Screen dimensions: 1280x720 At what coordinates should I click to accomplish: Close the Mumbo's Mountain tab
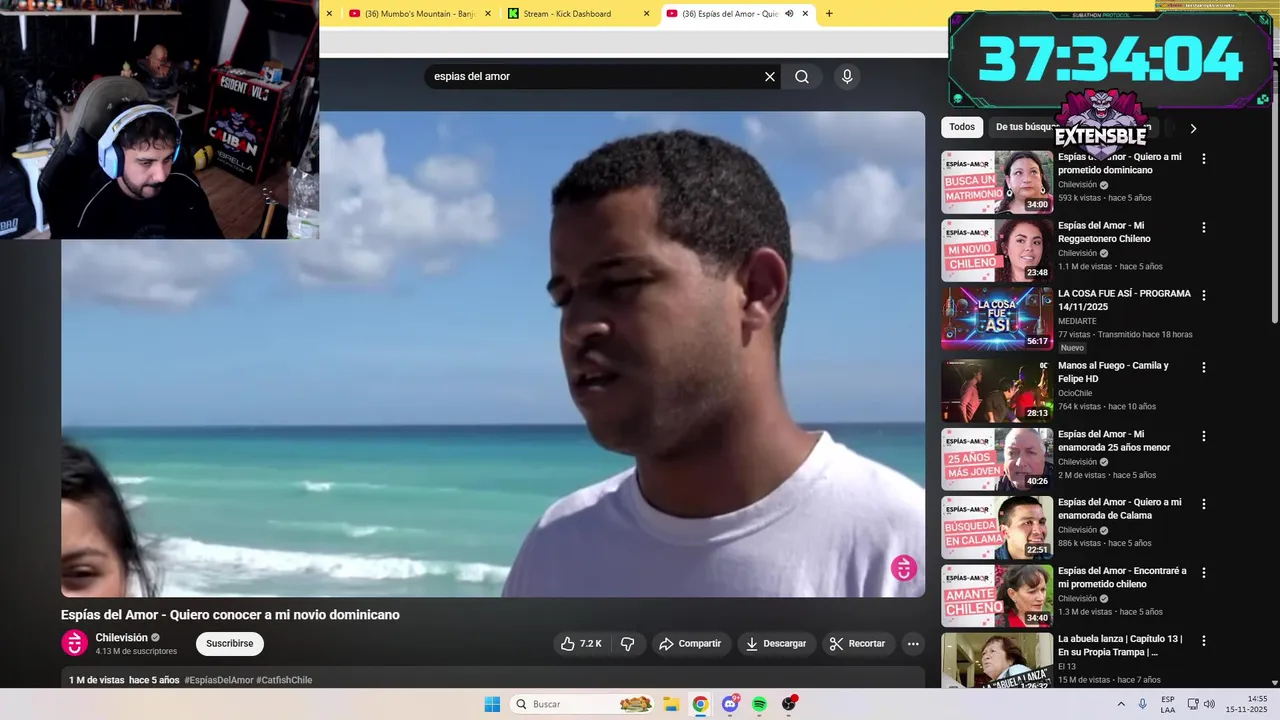(x=488, y=14)
